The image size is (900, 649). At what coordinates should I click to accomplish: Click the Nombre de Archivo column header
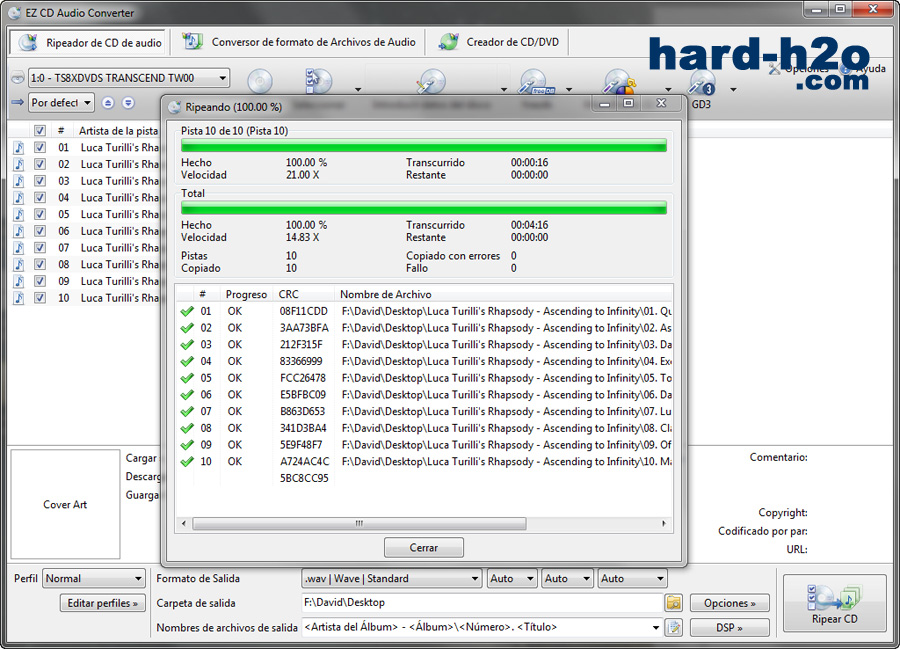503,294
